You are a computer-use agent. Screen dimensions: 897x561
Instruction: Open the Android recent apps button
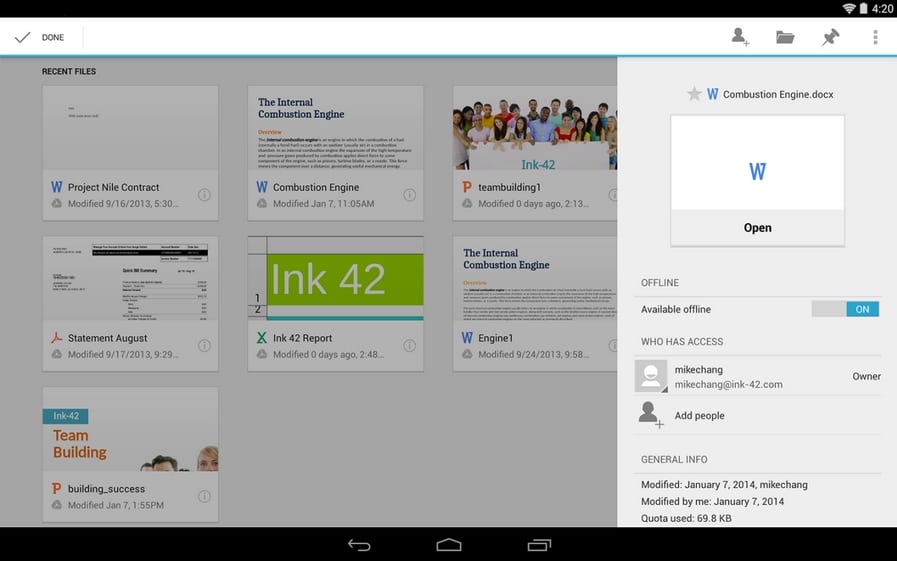[539, 545]
